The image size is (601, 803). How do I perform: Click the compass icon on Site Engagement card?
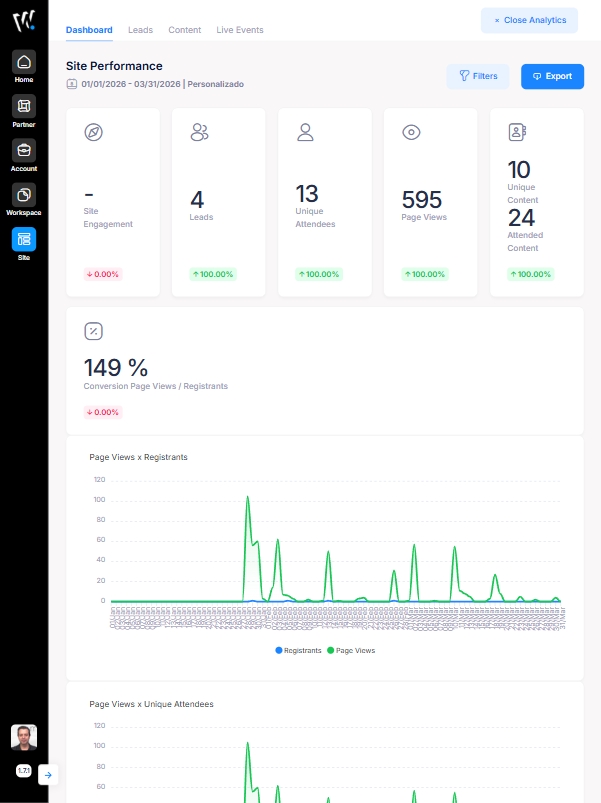(x=94, y=132)
